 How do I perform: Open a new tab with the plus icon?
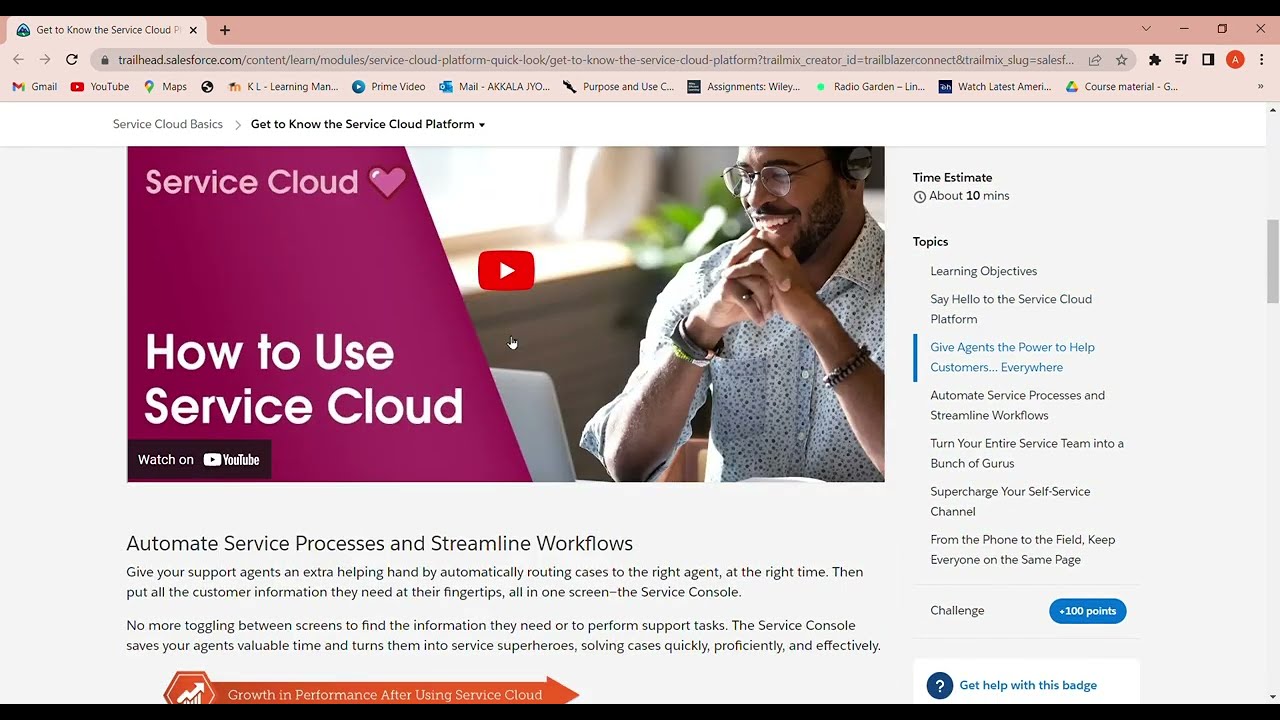[225, 30]
